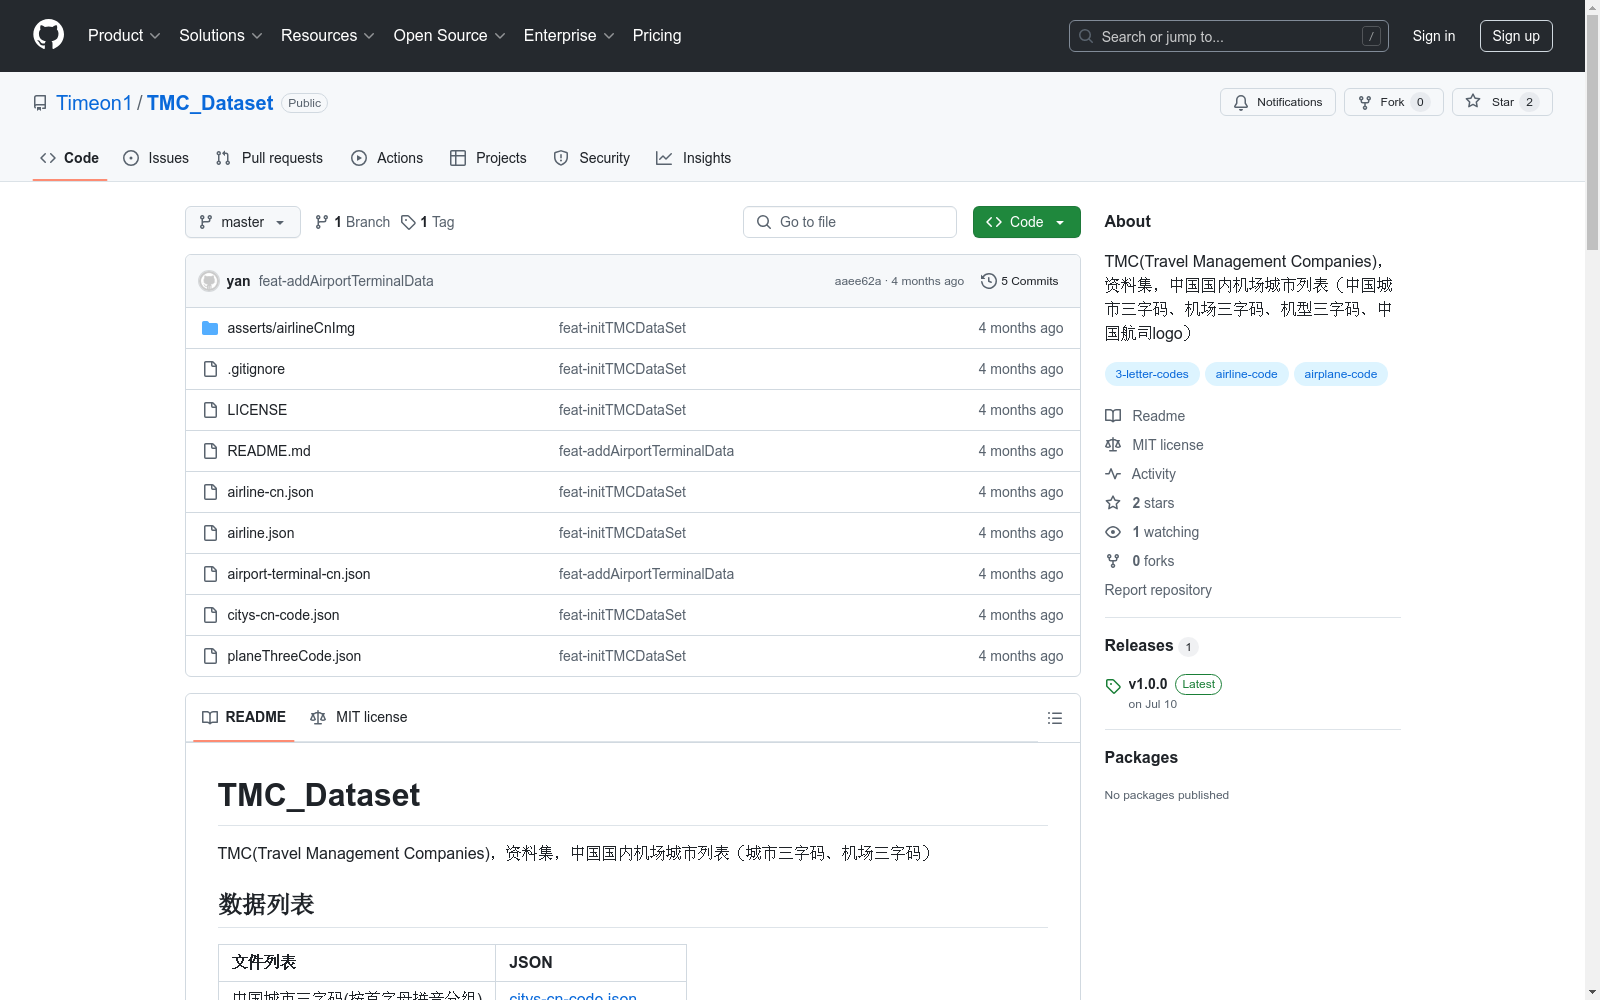View the Insights tab
The height and width of the screenshot is (1000, 1600).
click(x=693, y=158)
